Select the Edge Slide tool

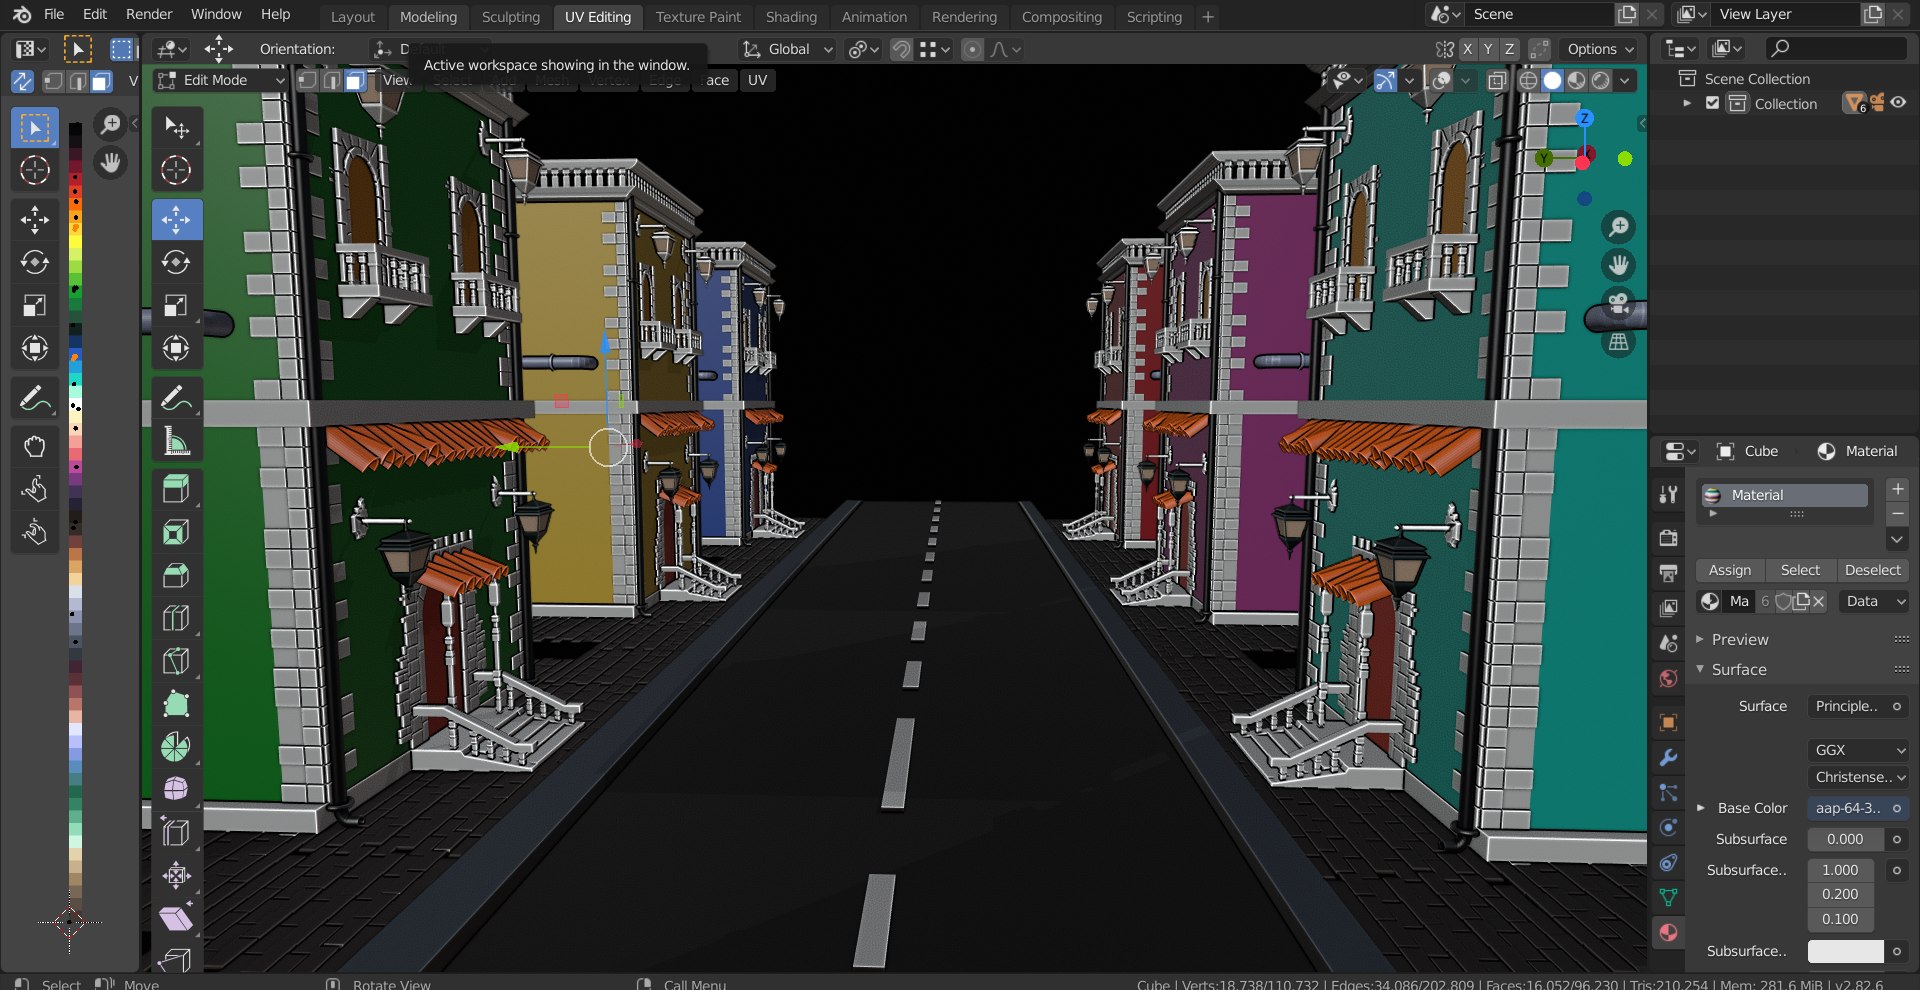(176, 833)
